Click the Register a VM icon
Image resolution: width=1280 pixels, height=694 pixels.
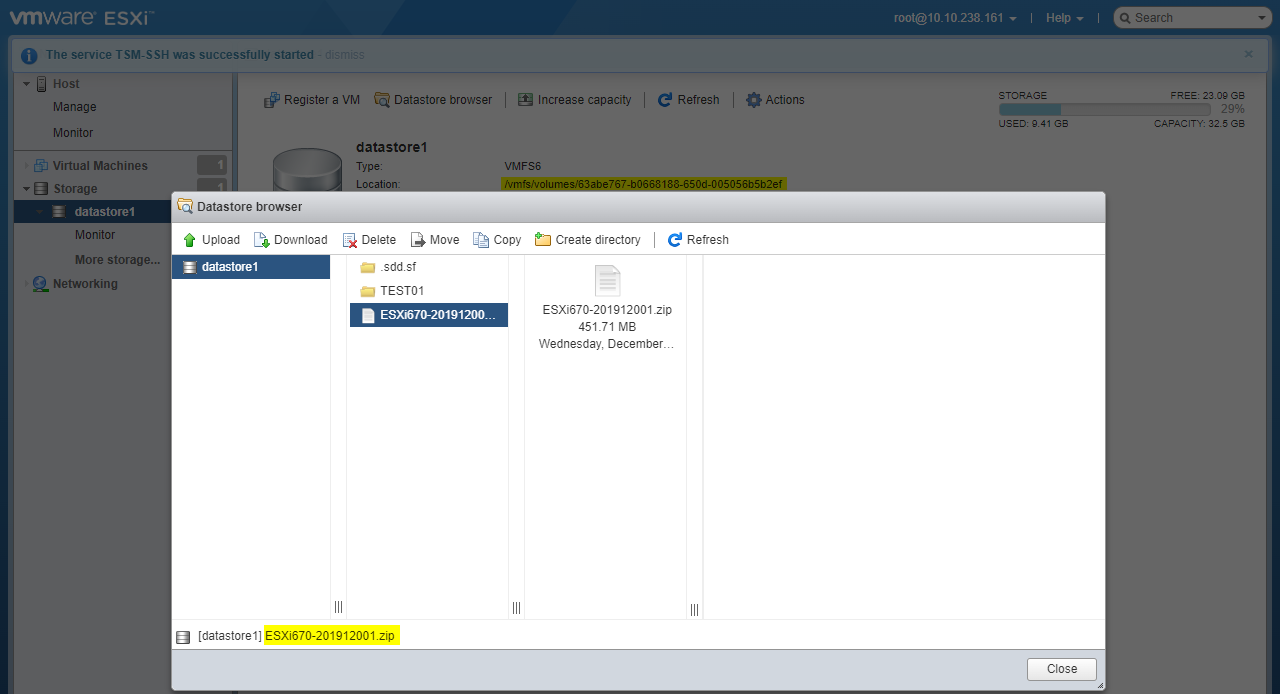271,100
